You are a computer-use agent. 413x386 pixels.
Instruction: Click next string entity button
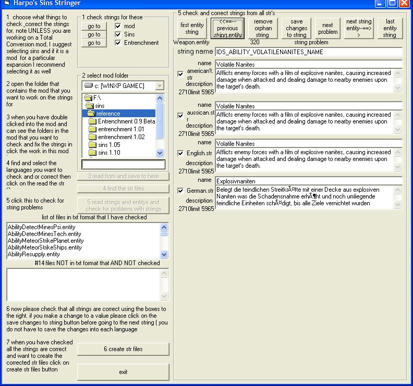click(359, 28)
